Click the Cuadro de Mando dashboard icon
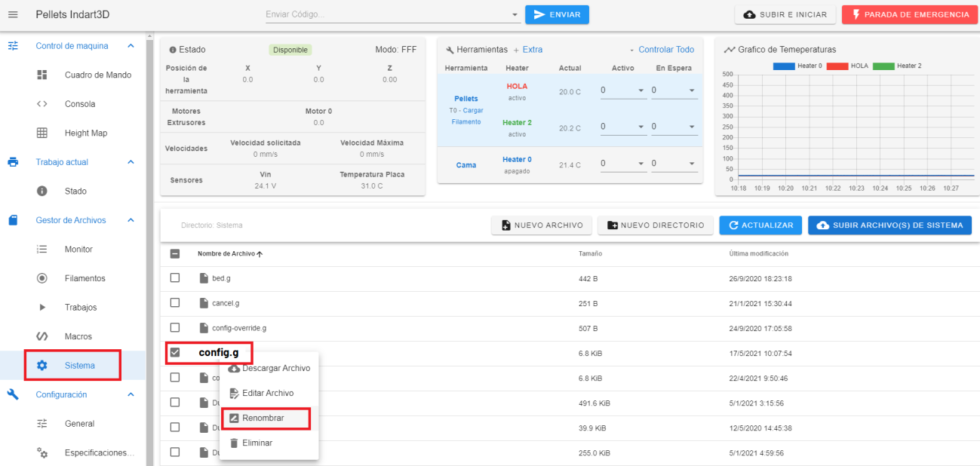Image resolution: width=980 pixels, height=466 pixels. [x=42, y=75]
